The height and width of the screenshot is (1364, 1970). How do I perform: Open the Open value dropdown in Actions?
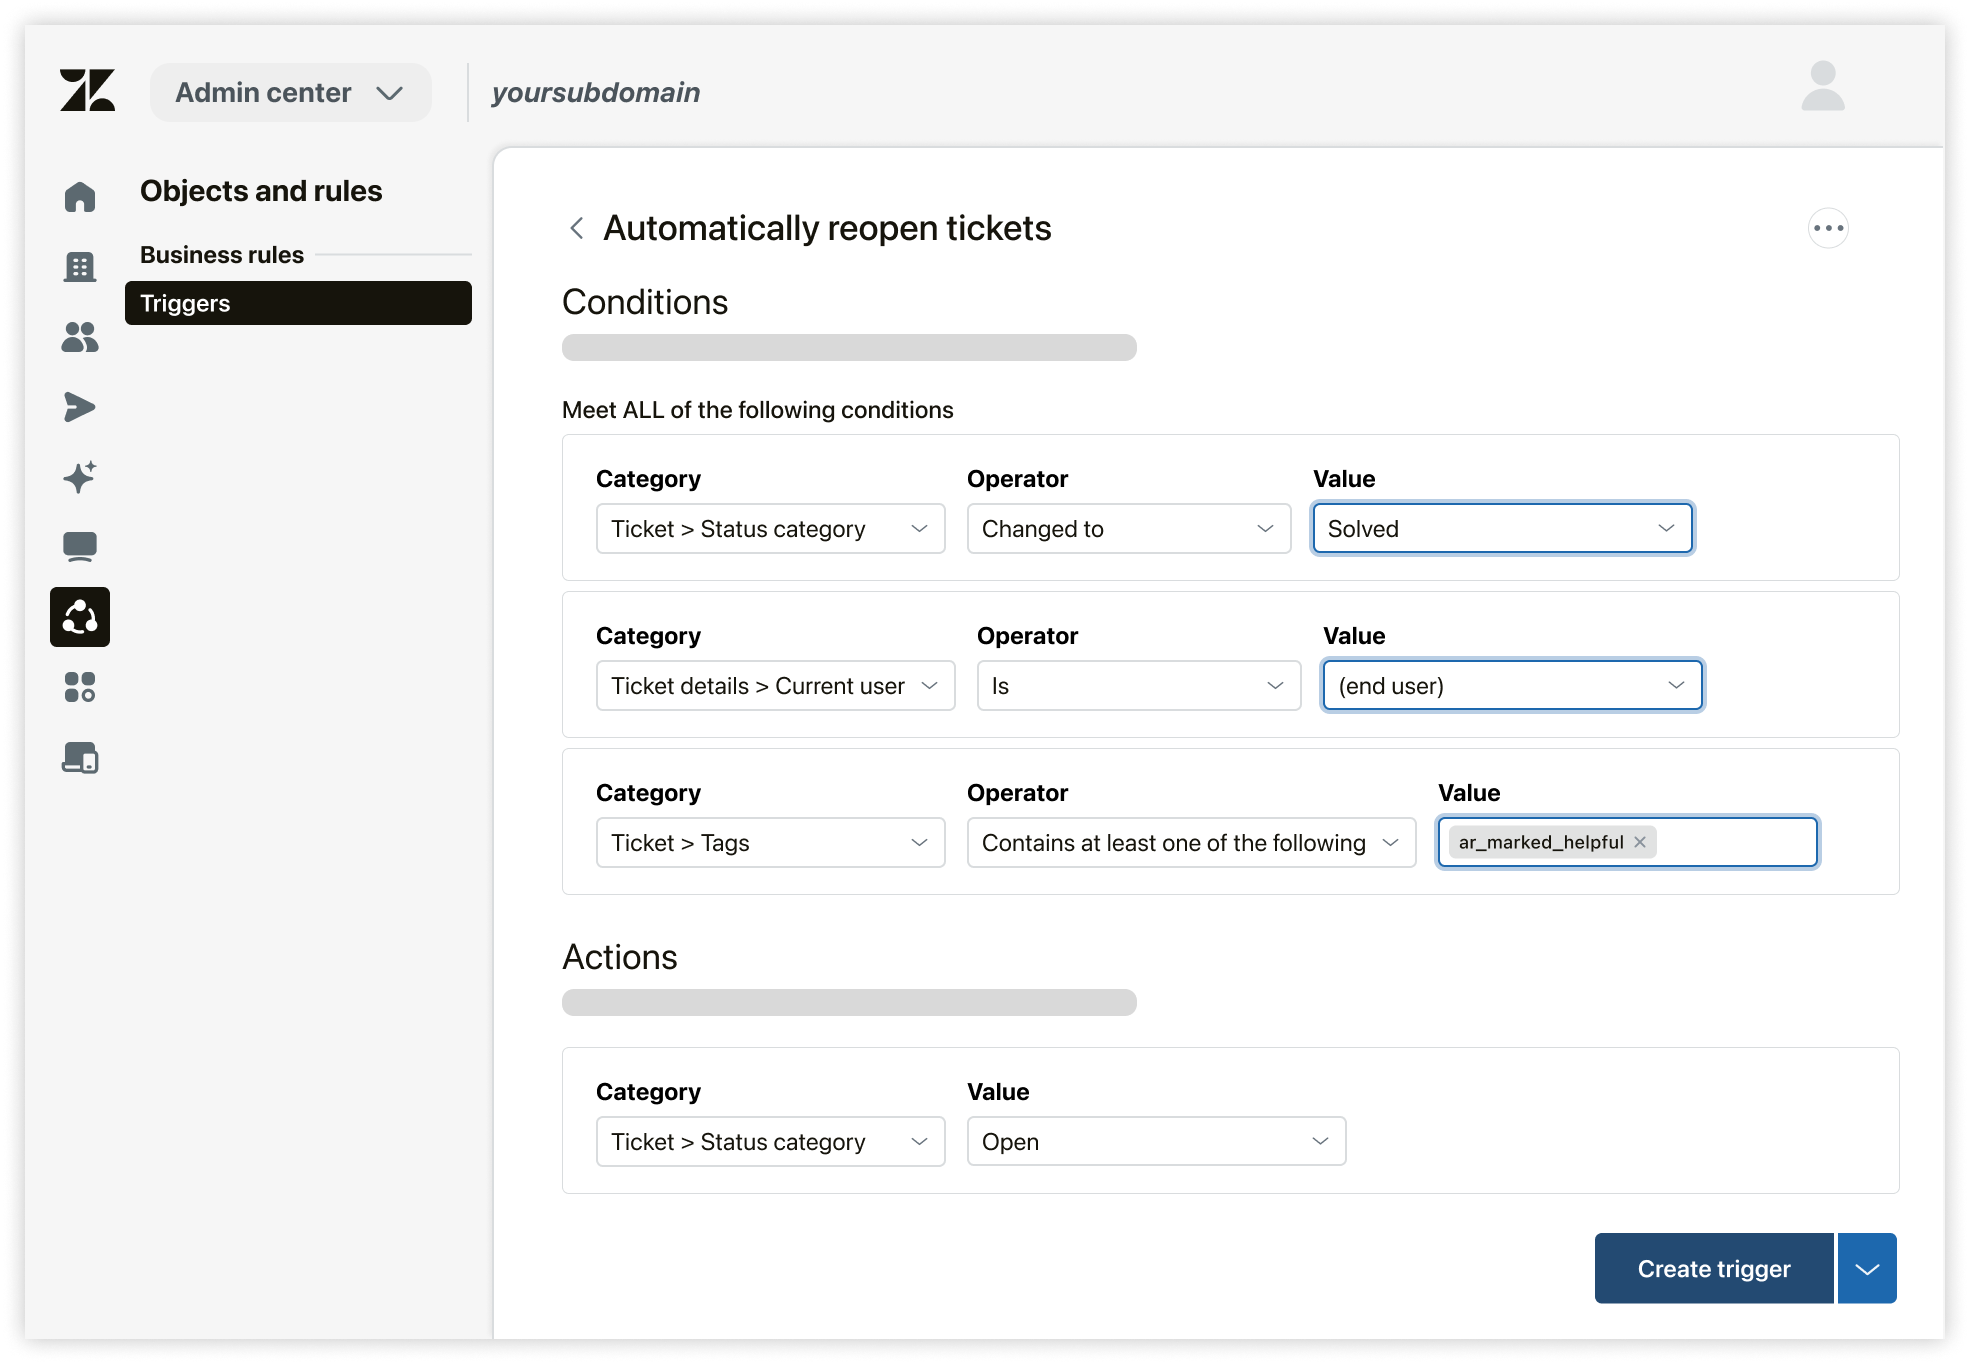click(1157, 1142)
